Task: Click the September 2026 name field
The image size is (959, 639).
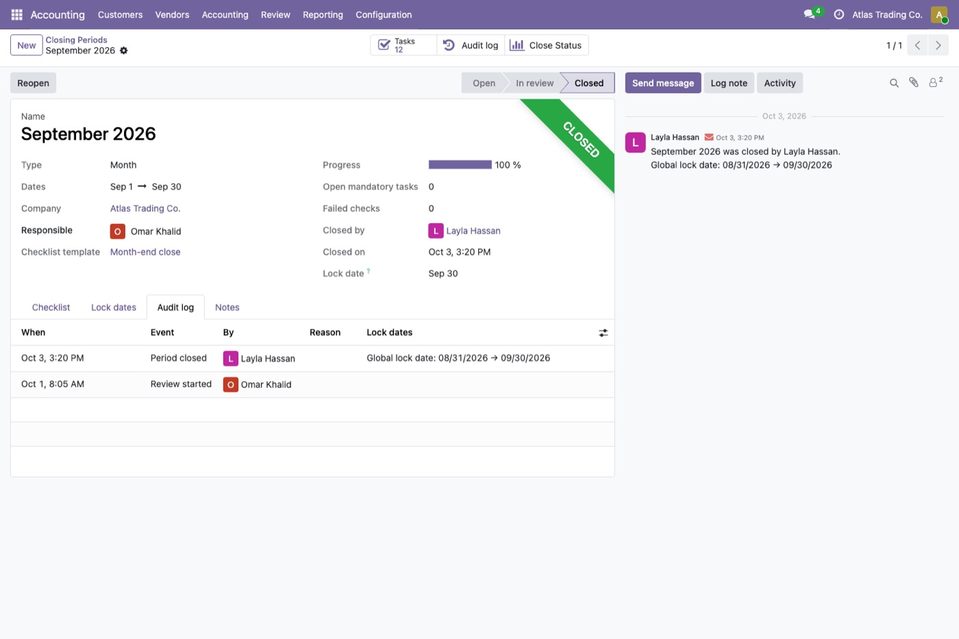Action: pyautogui.click(x=88, y=134)
